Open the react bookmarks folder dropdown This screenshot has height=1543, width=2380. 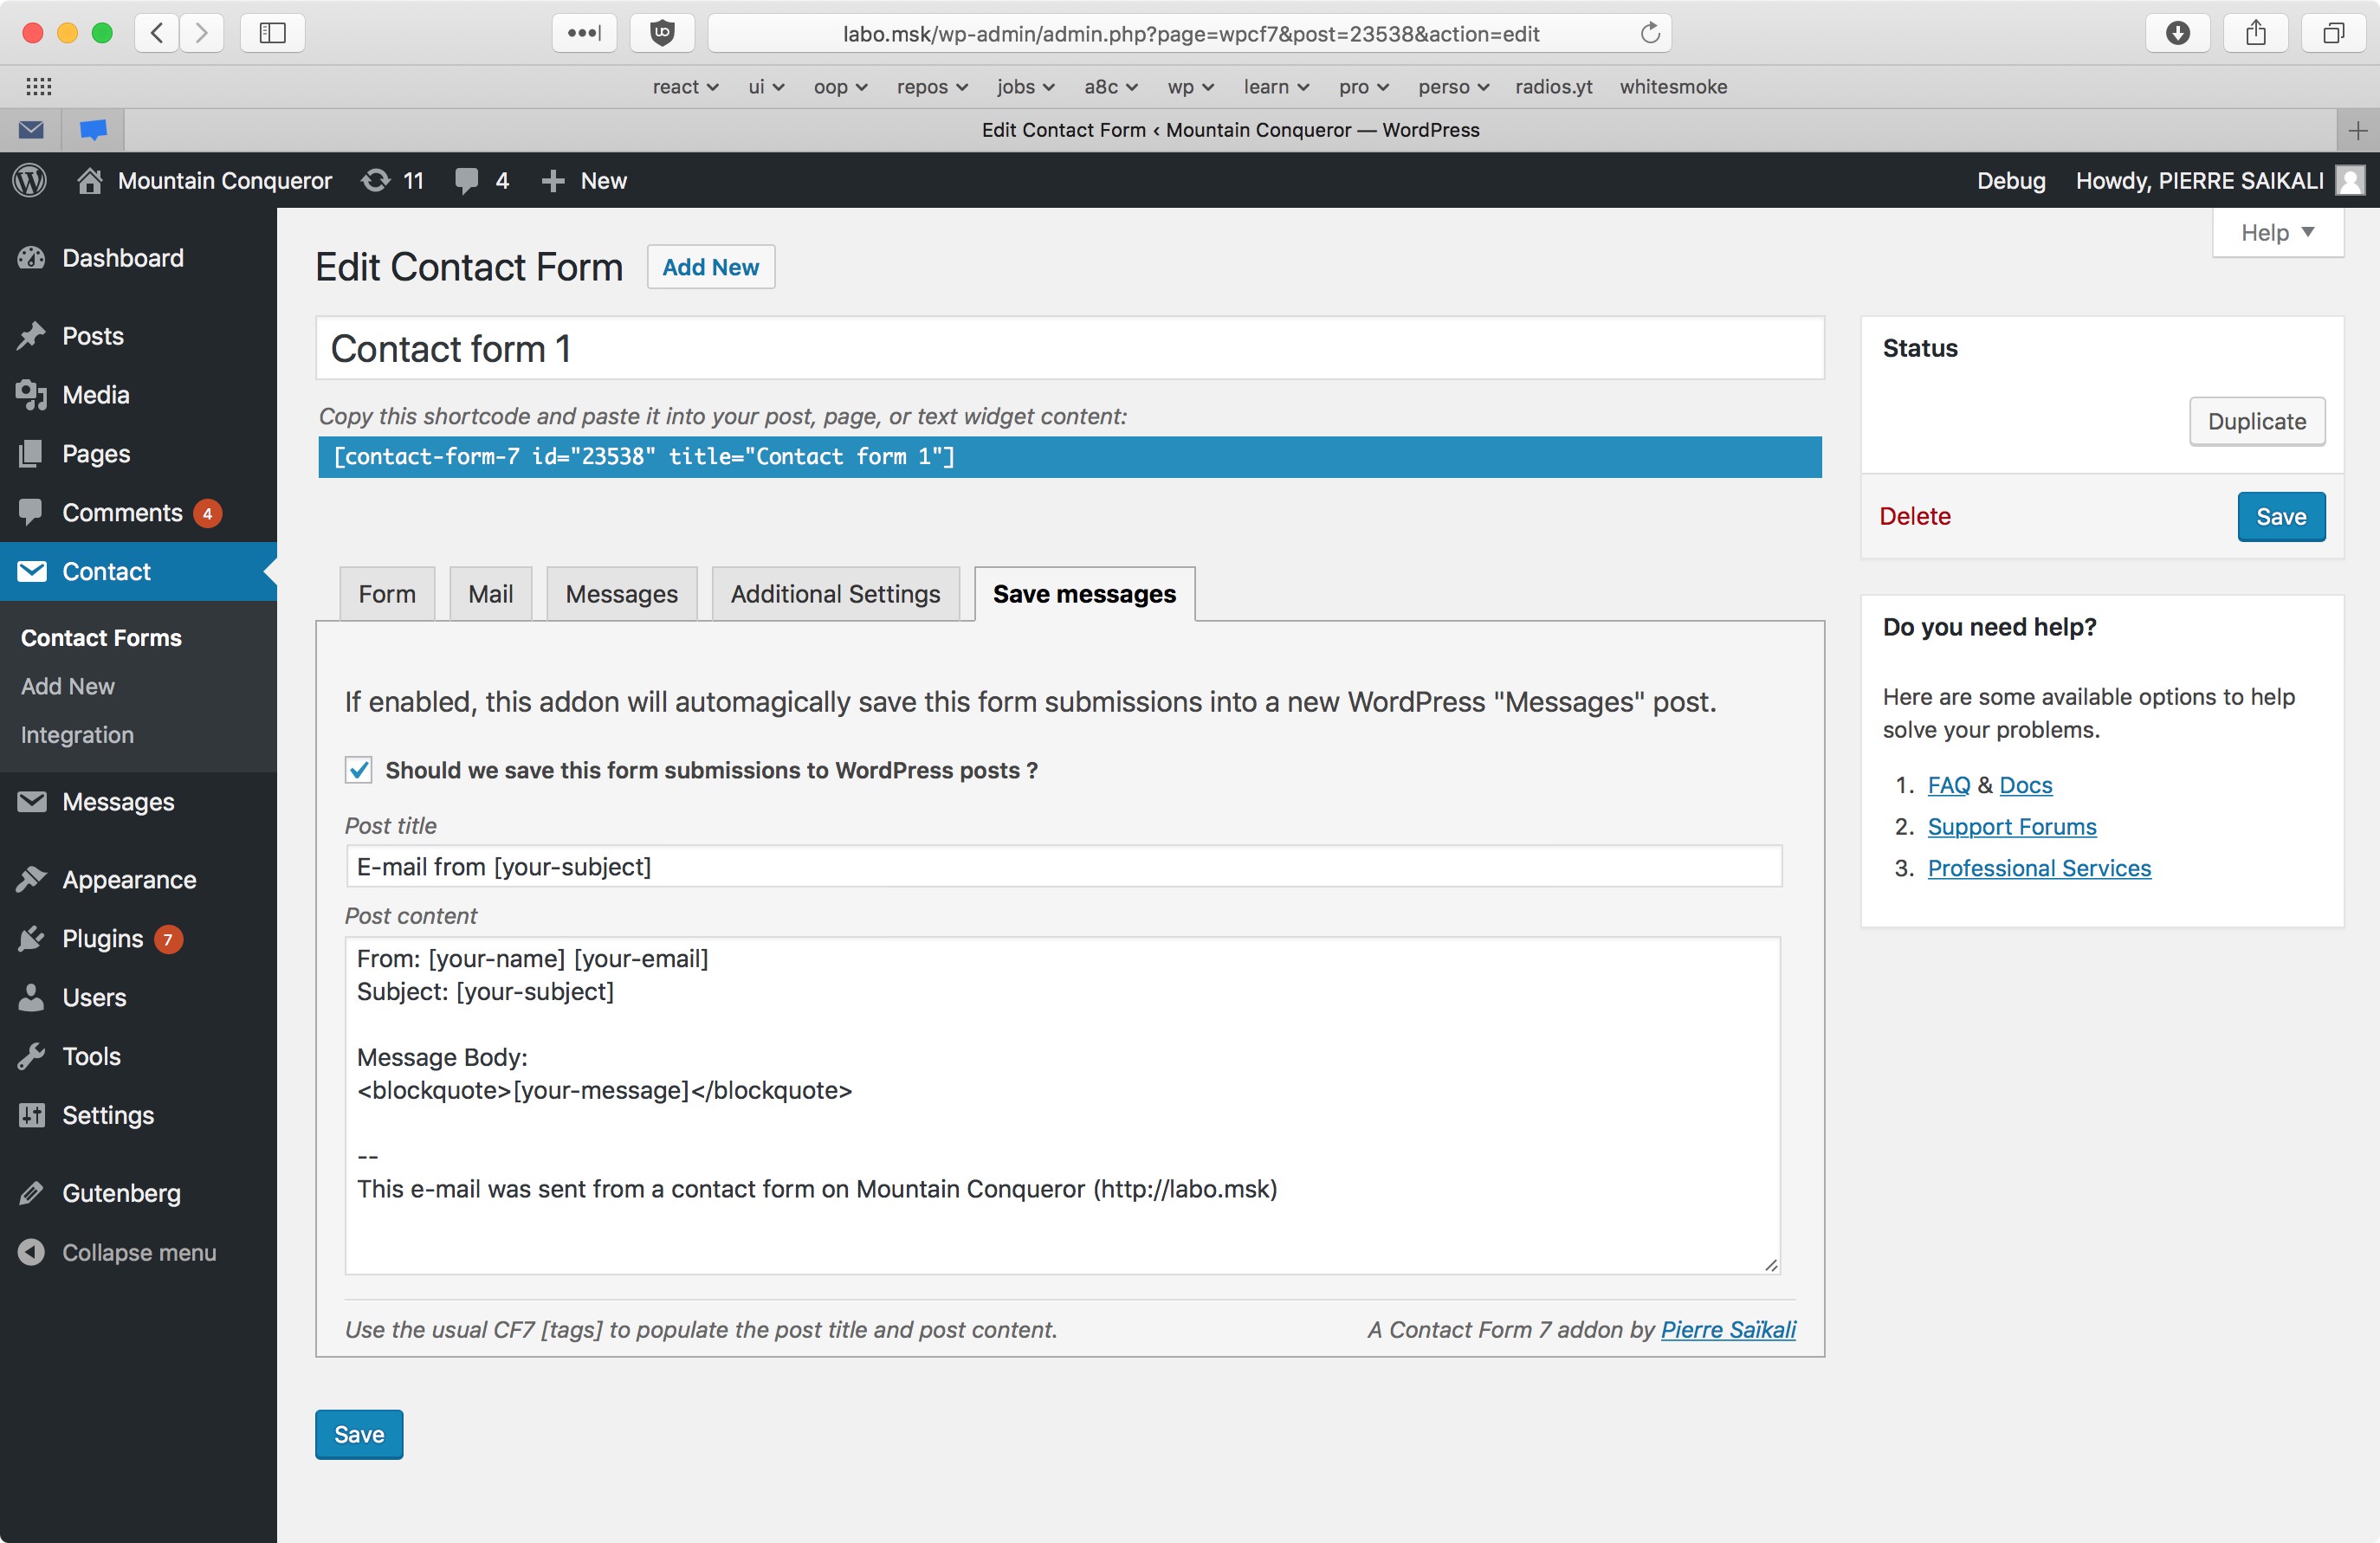[x=685, y=87]
